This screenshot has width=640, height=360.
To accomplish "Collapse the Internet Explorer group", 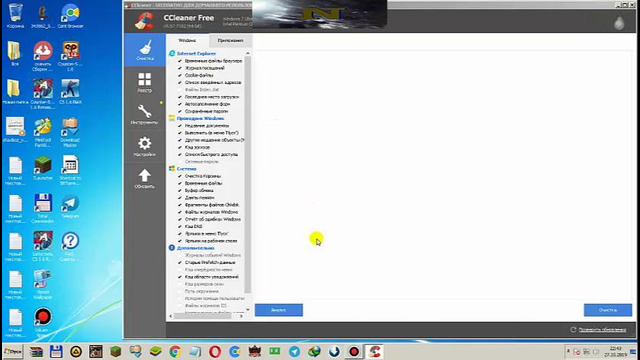I will coord(196,53).
